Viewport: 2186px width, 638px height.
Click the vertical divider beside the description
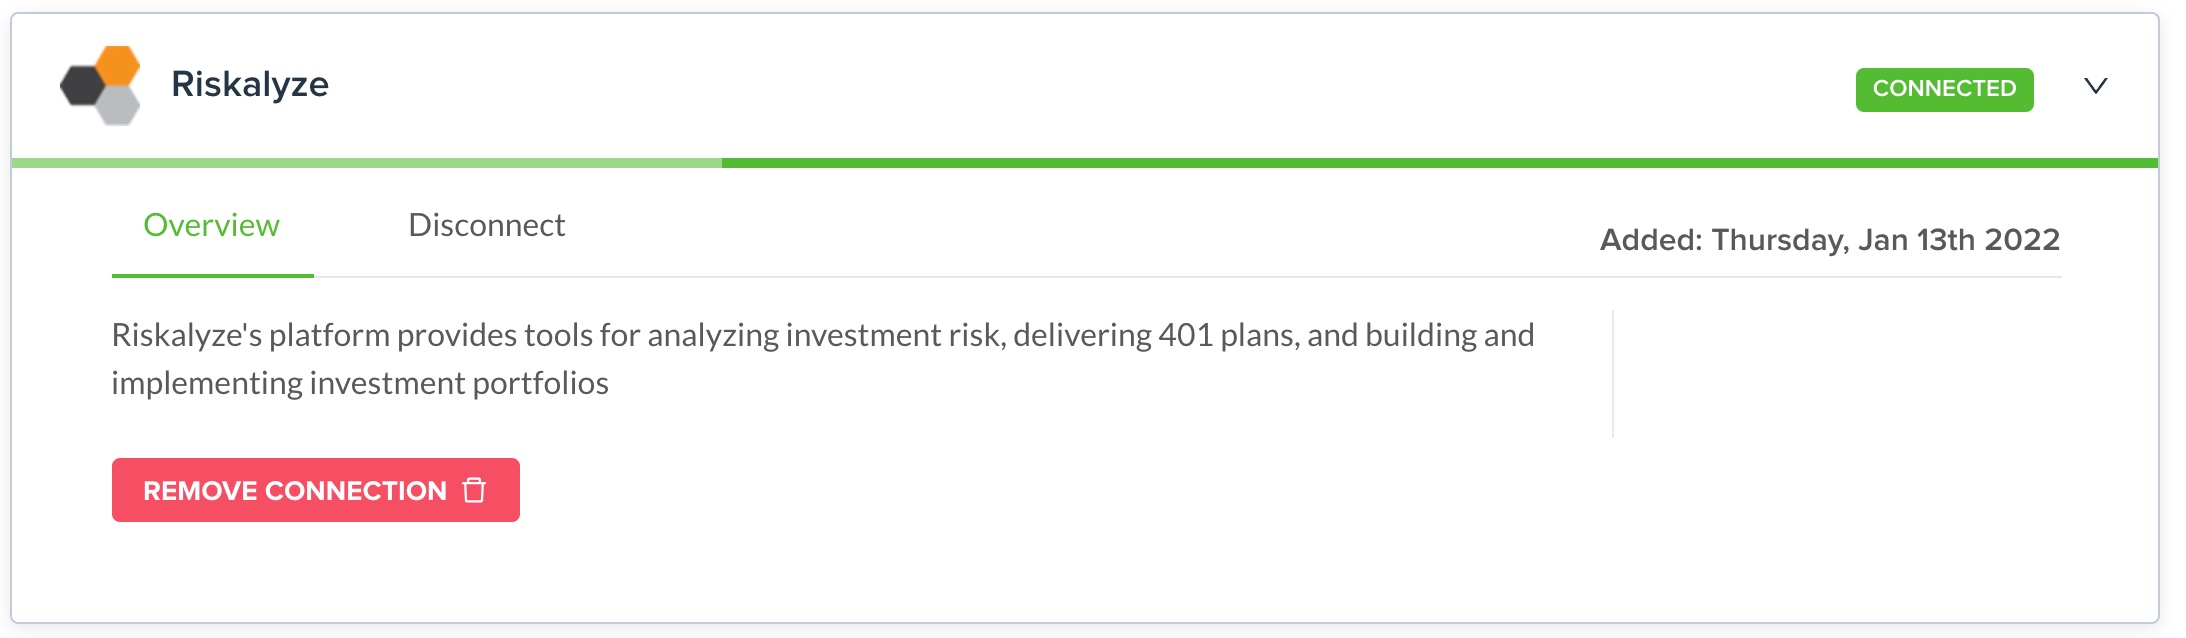pos(1613,374)
